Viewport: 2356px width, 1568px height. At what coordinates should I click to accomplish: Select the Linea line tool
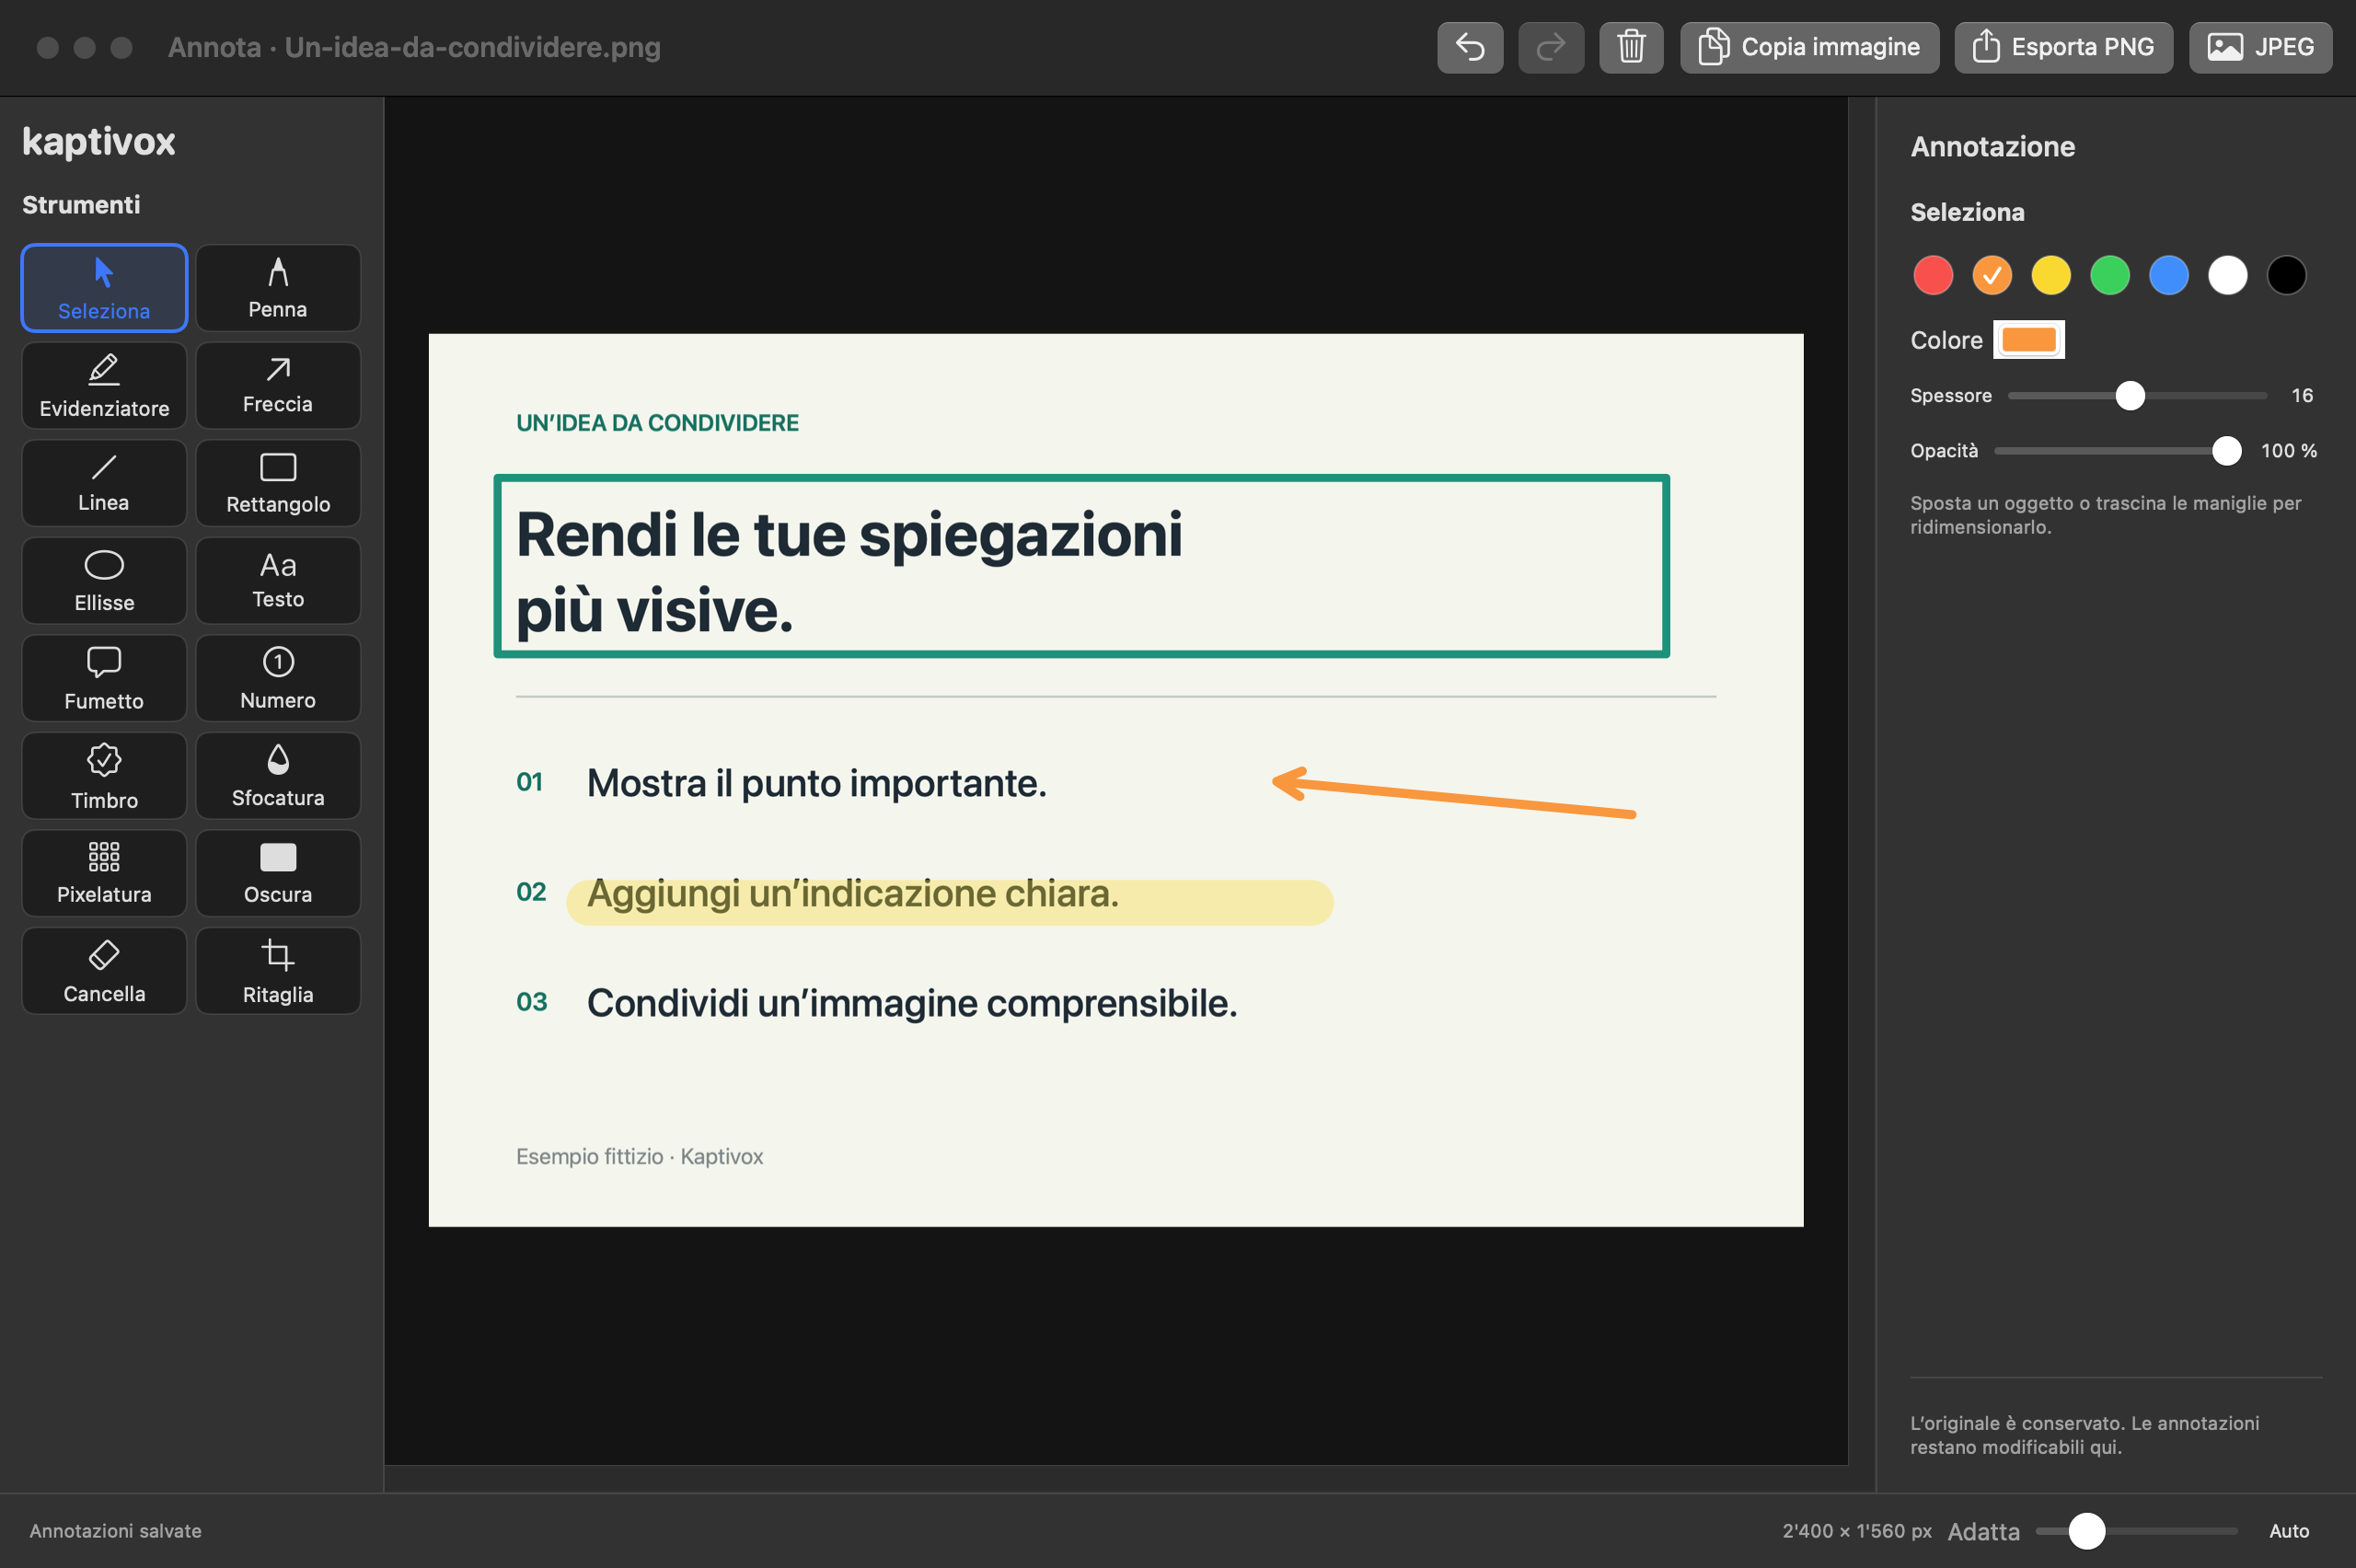pyautogui.click(x=104, y=483)
